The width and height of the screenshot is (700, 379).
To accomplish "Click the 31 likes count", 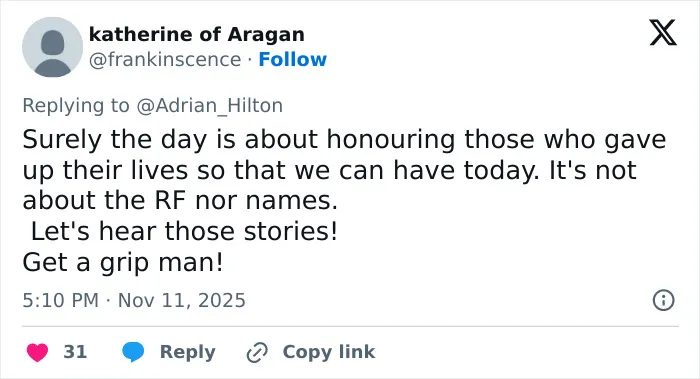I will [x=75, y=352].
